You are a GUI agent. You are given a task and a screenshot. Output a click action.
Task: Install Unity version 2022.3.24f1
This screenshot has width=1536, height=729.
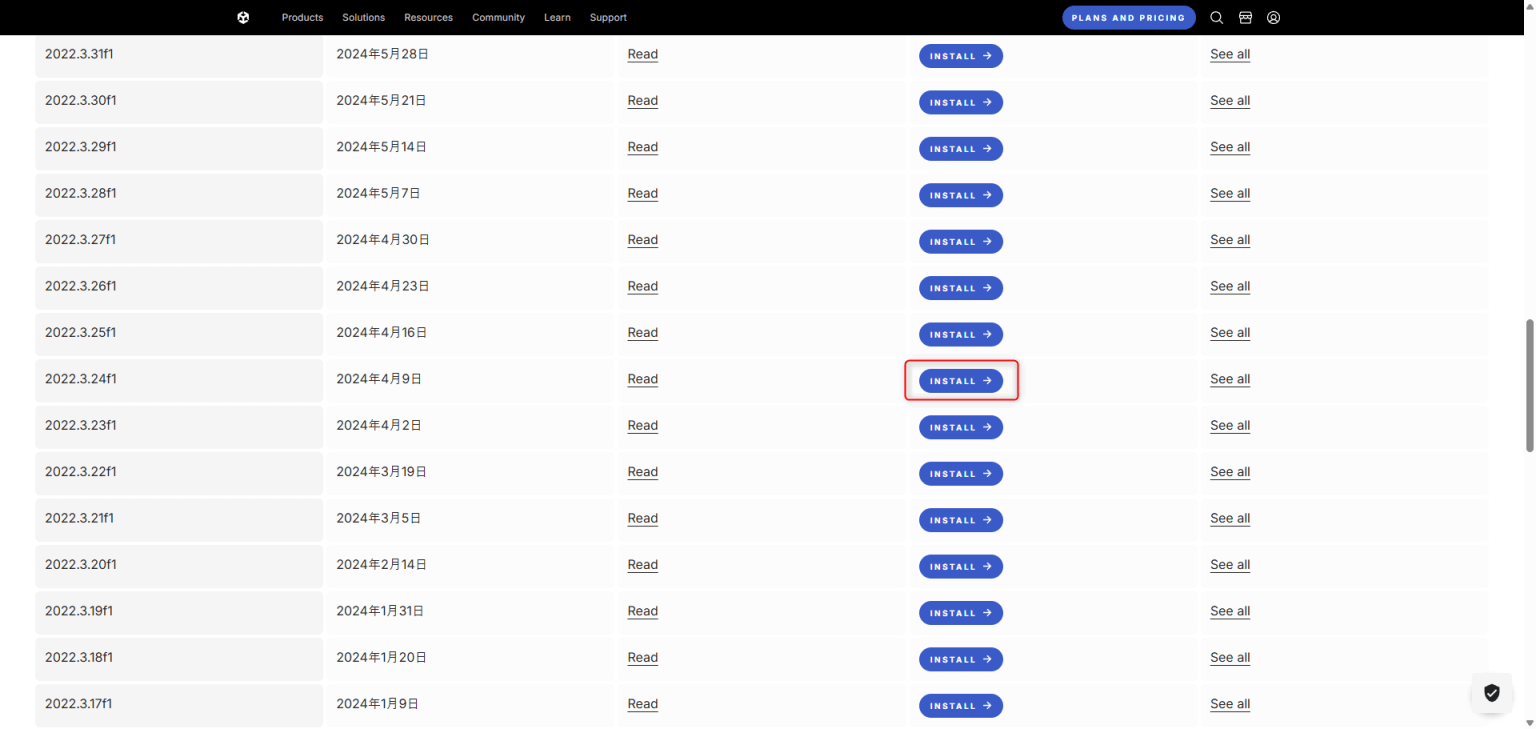pyautogui.click(x=960, y=381)
